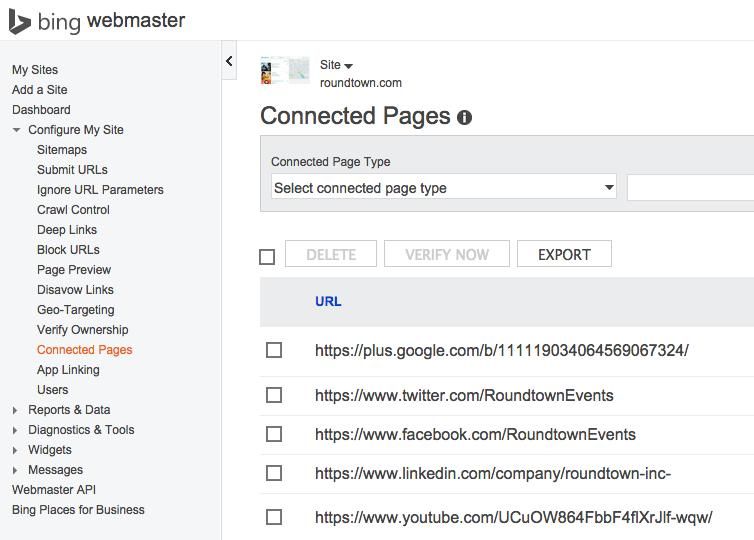This screenshot has height=540, width=754.
Task: Expand the Messages section
Action: (x=15, y=470)
